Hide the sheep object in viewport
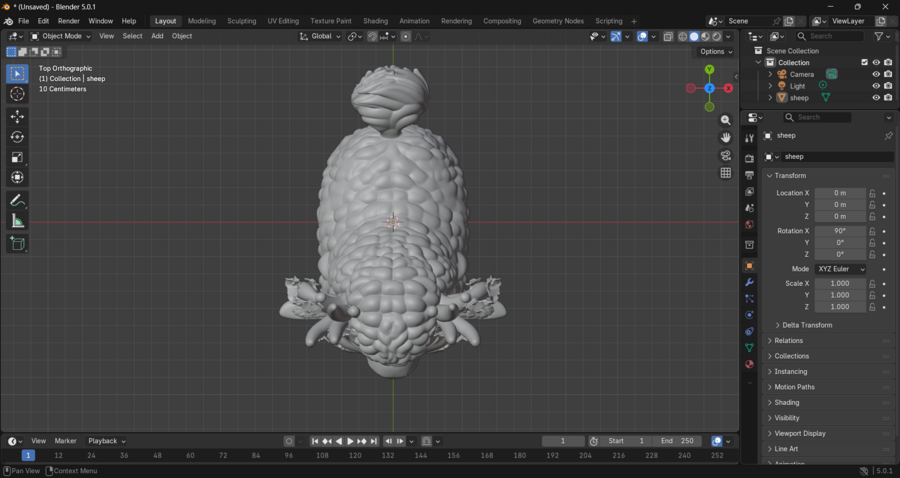This screenshot has height=478, width=900. pos(876,98)
